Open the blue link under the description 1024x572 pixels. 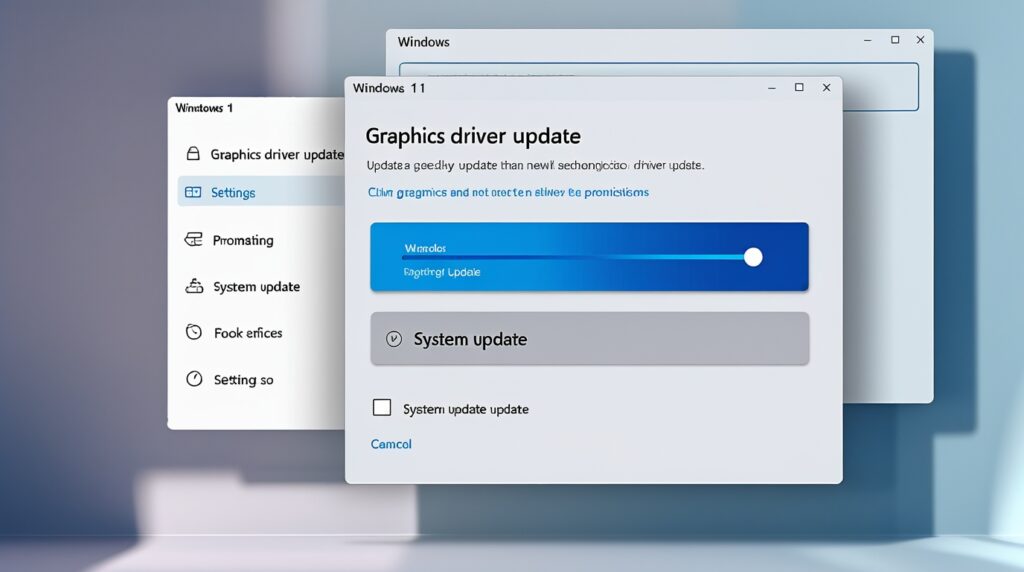click(x=508, y=192)
